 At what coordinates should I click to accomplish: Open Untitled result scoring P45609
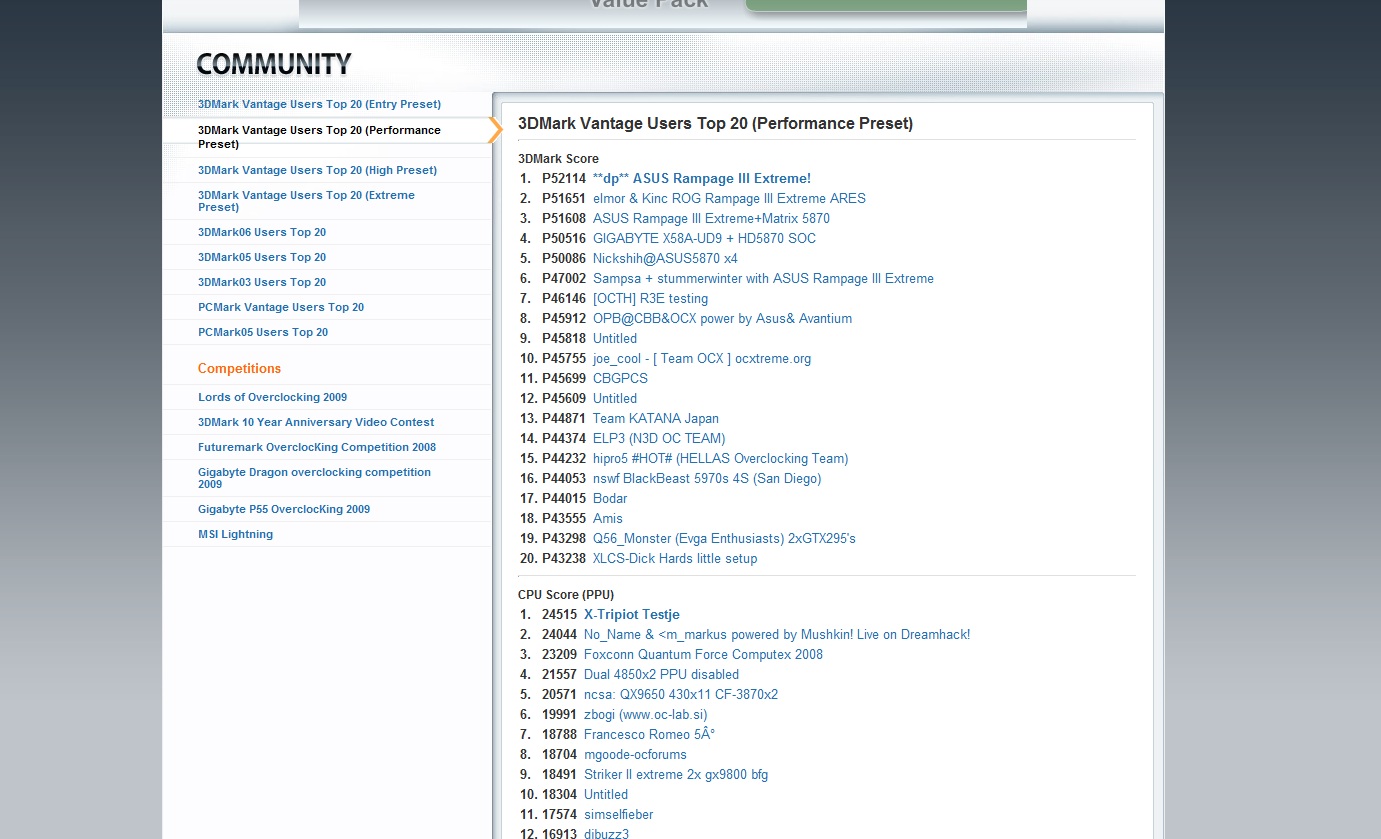tap(615, 398)
